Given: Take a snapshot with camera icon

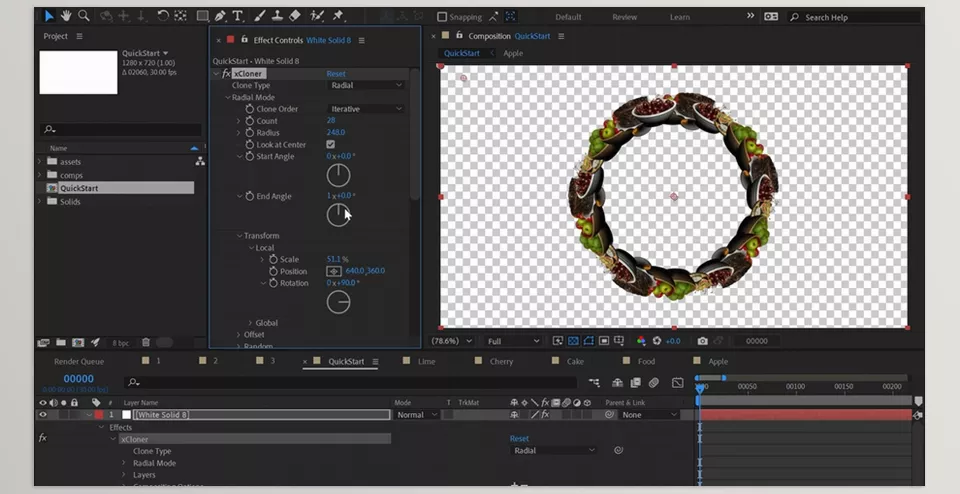Looking at the screenshot, I should 702,341.
